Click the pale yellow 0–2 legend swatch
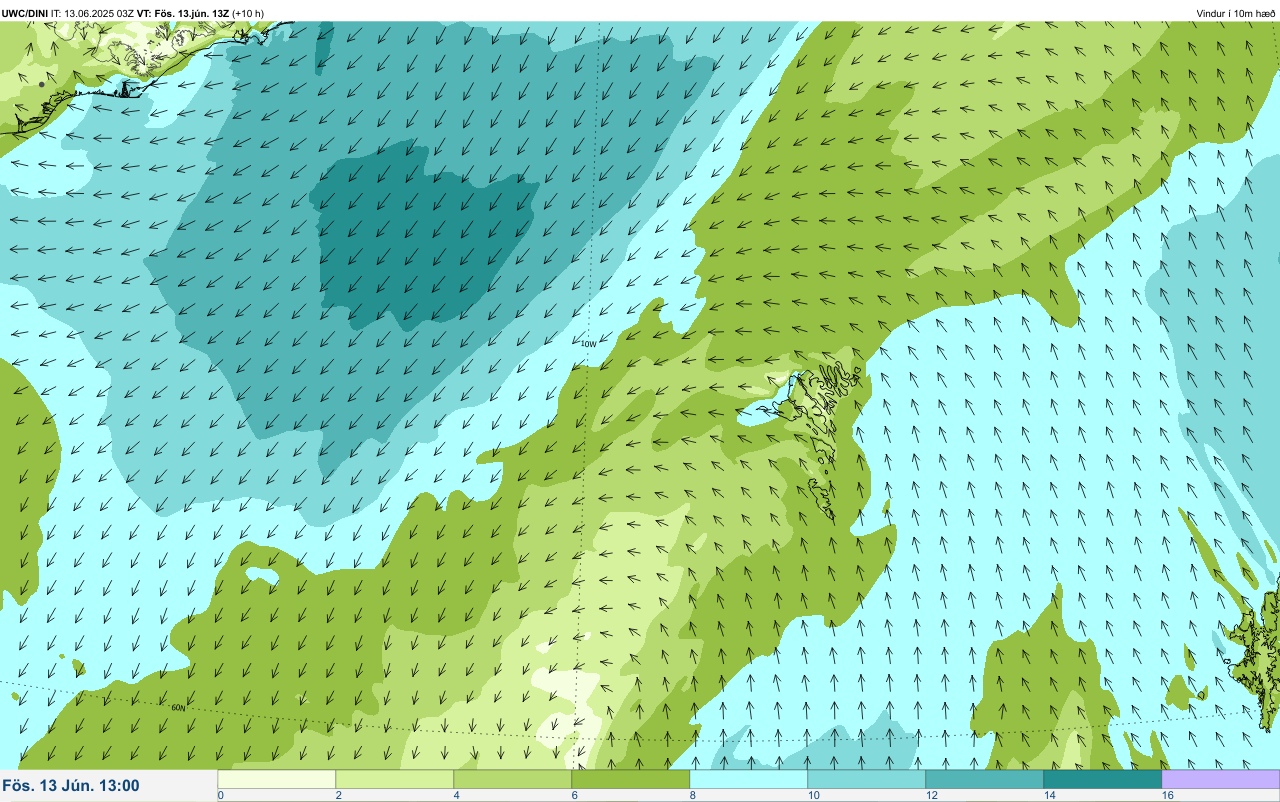 point(277,778)
